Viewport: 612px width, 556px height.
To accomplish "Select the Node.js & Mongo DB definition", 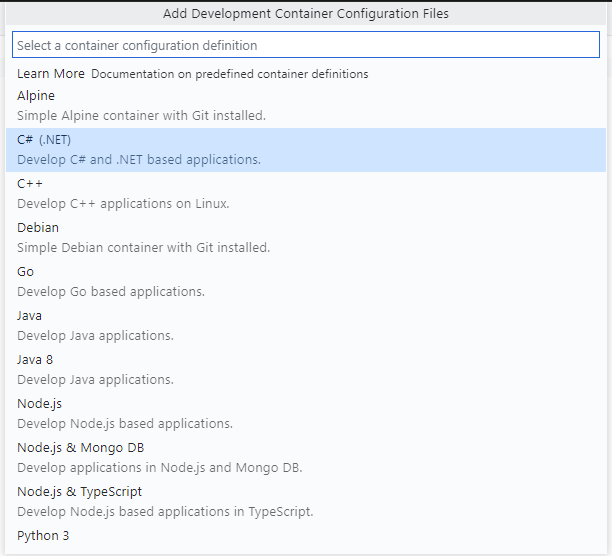I will coord(306,458).
